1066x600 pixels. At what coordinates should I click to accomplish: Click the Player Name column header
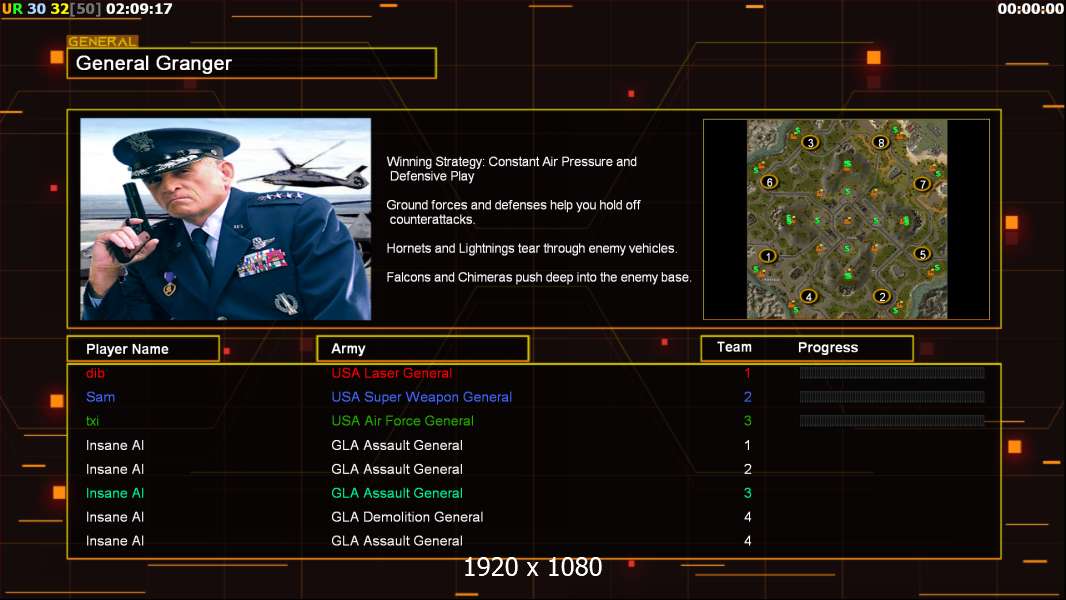click(143, 349)
